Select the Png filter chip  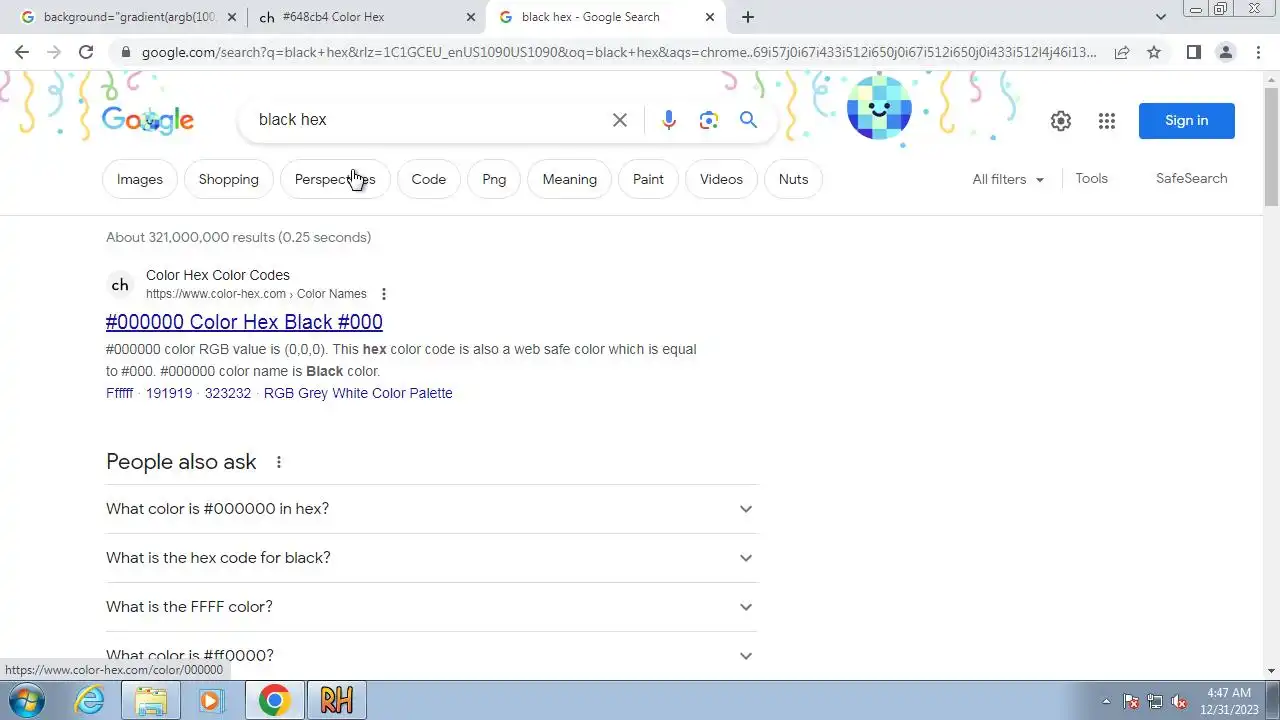(x=494, y=179)
